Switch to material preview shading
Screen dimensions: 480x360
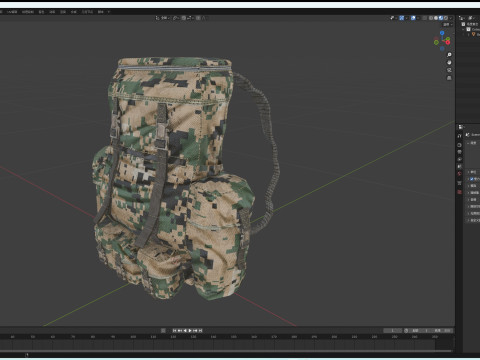tap(441, 18)
